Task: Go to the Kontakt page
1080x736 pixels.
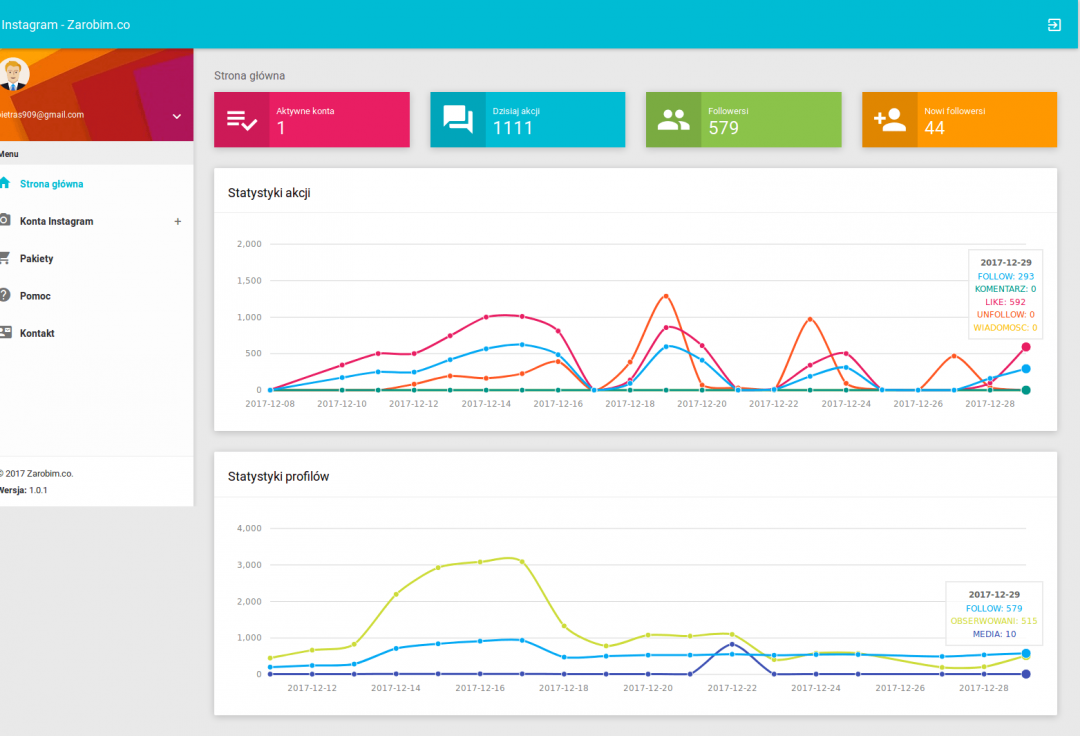Action: pos(37,333)
